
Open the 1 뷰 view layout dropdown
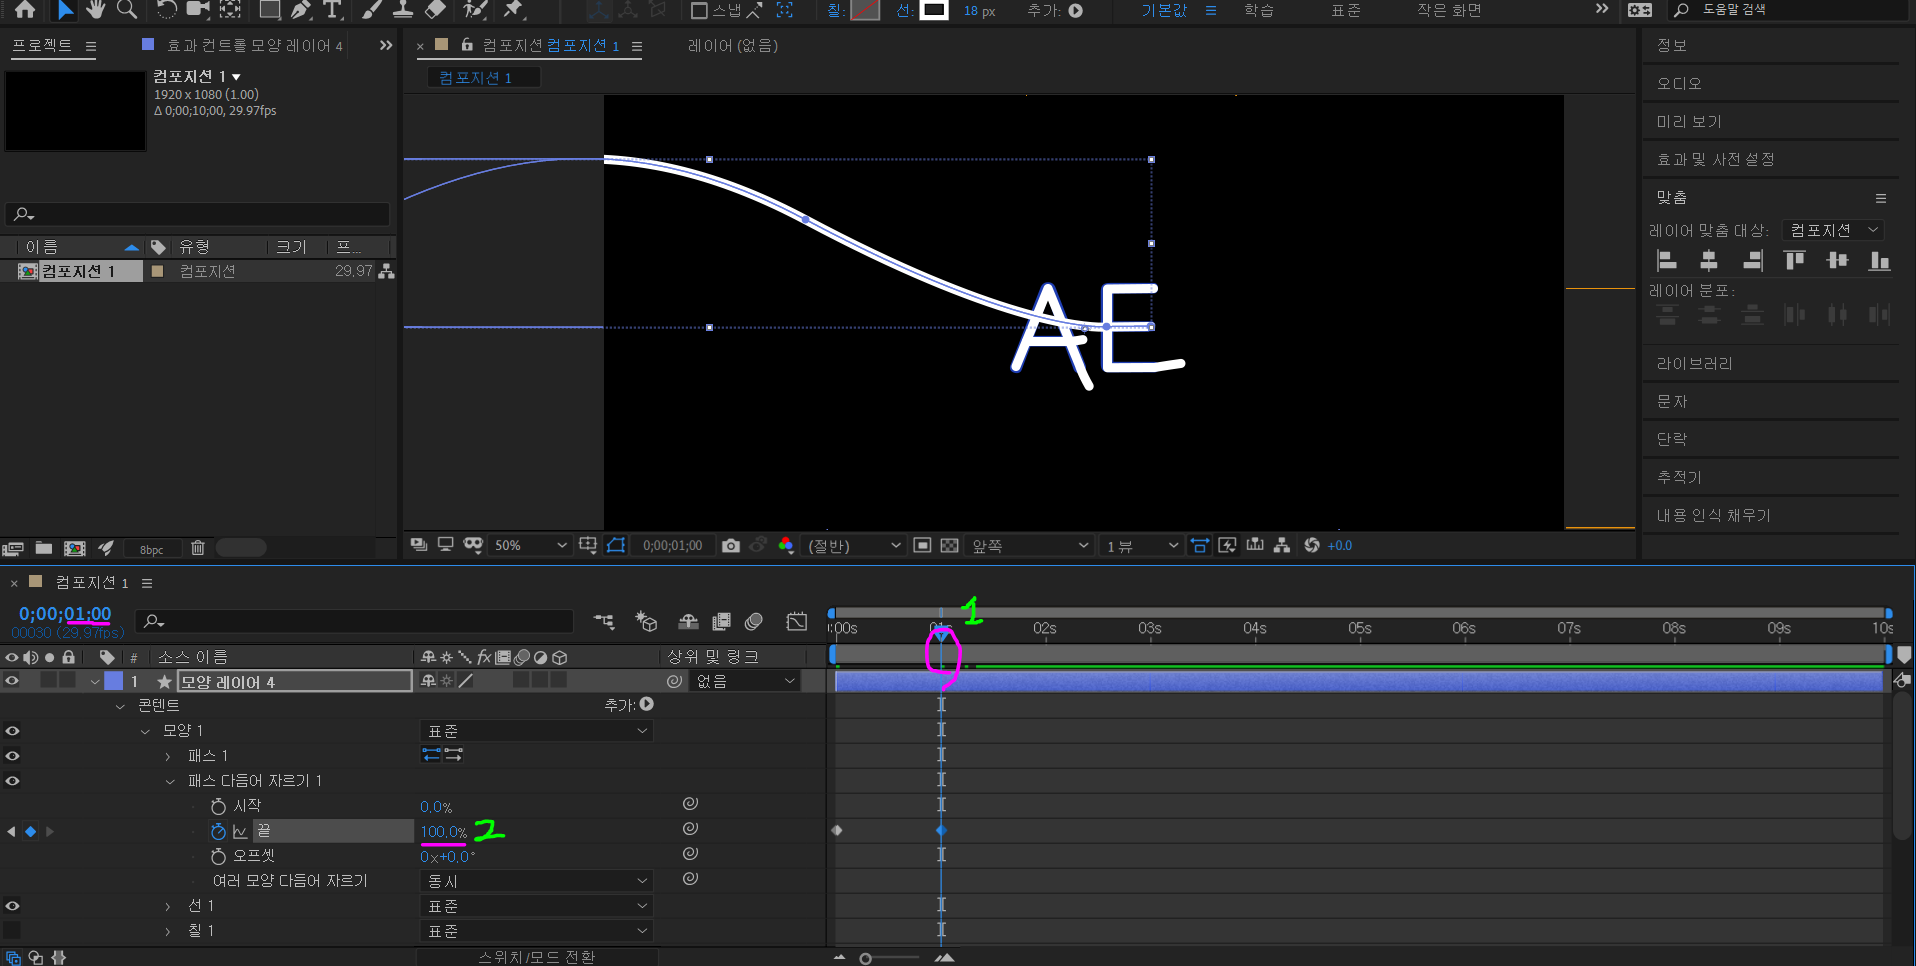1141,545
